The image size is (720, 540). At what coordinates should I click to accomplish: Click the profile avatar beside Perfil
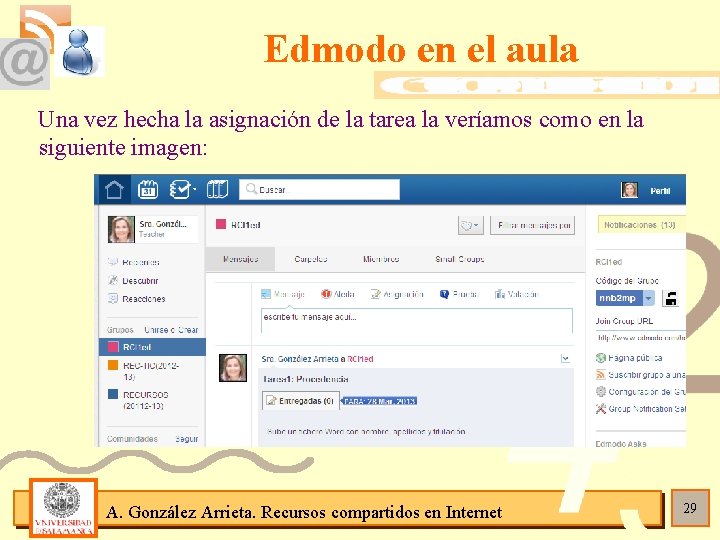[x=629, y=190]
